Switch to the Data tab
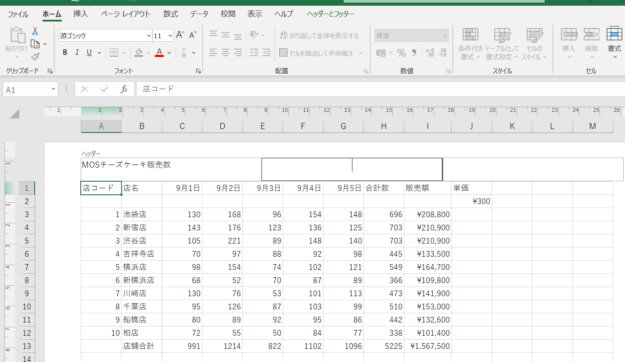625x362 pixels. click(x=199, y=14)
